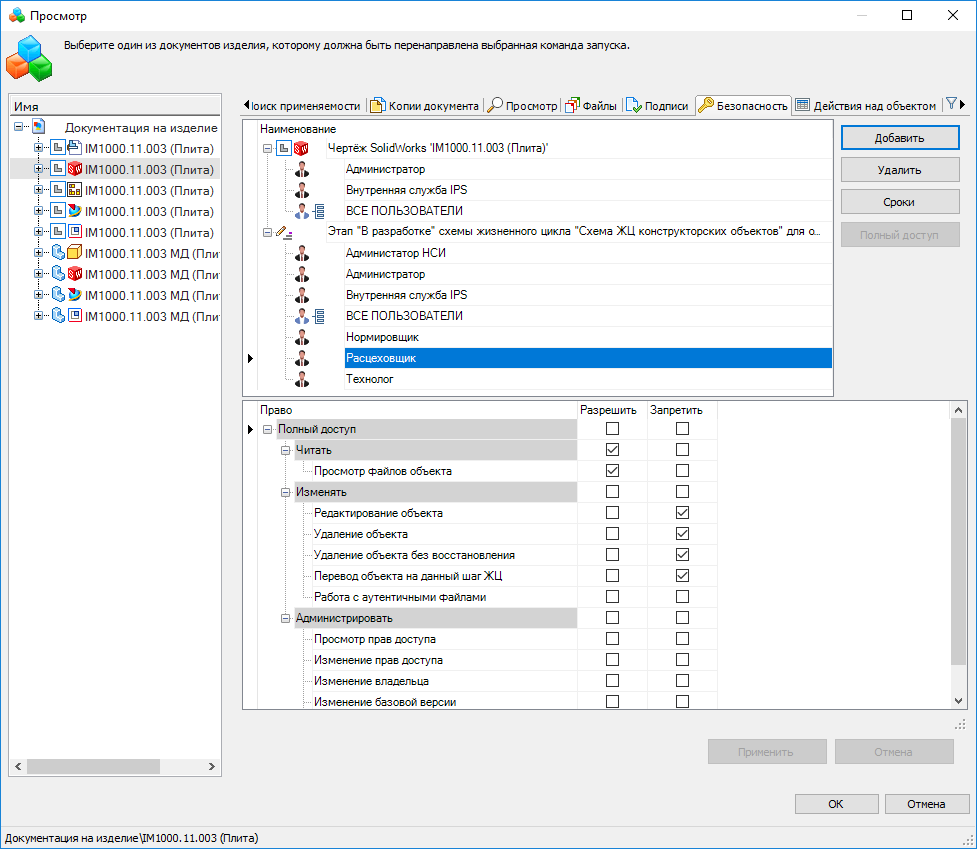
Task: Uncheck Разрешить for Читать
Action: coord(613,450)
